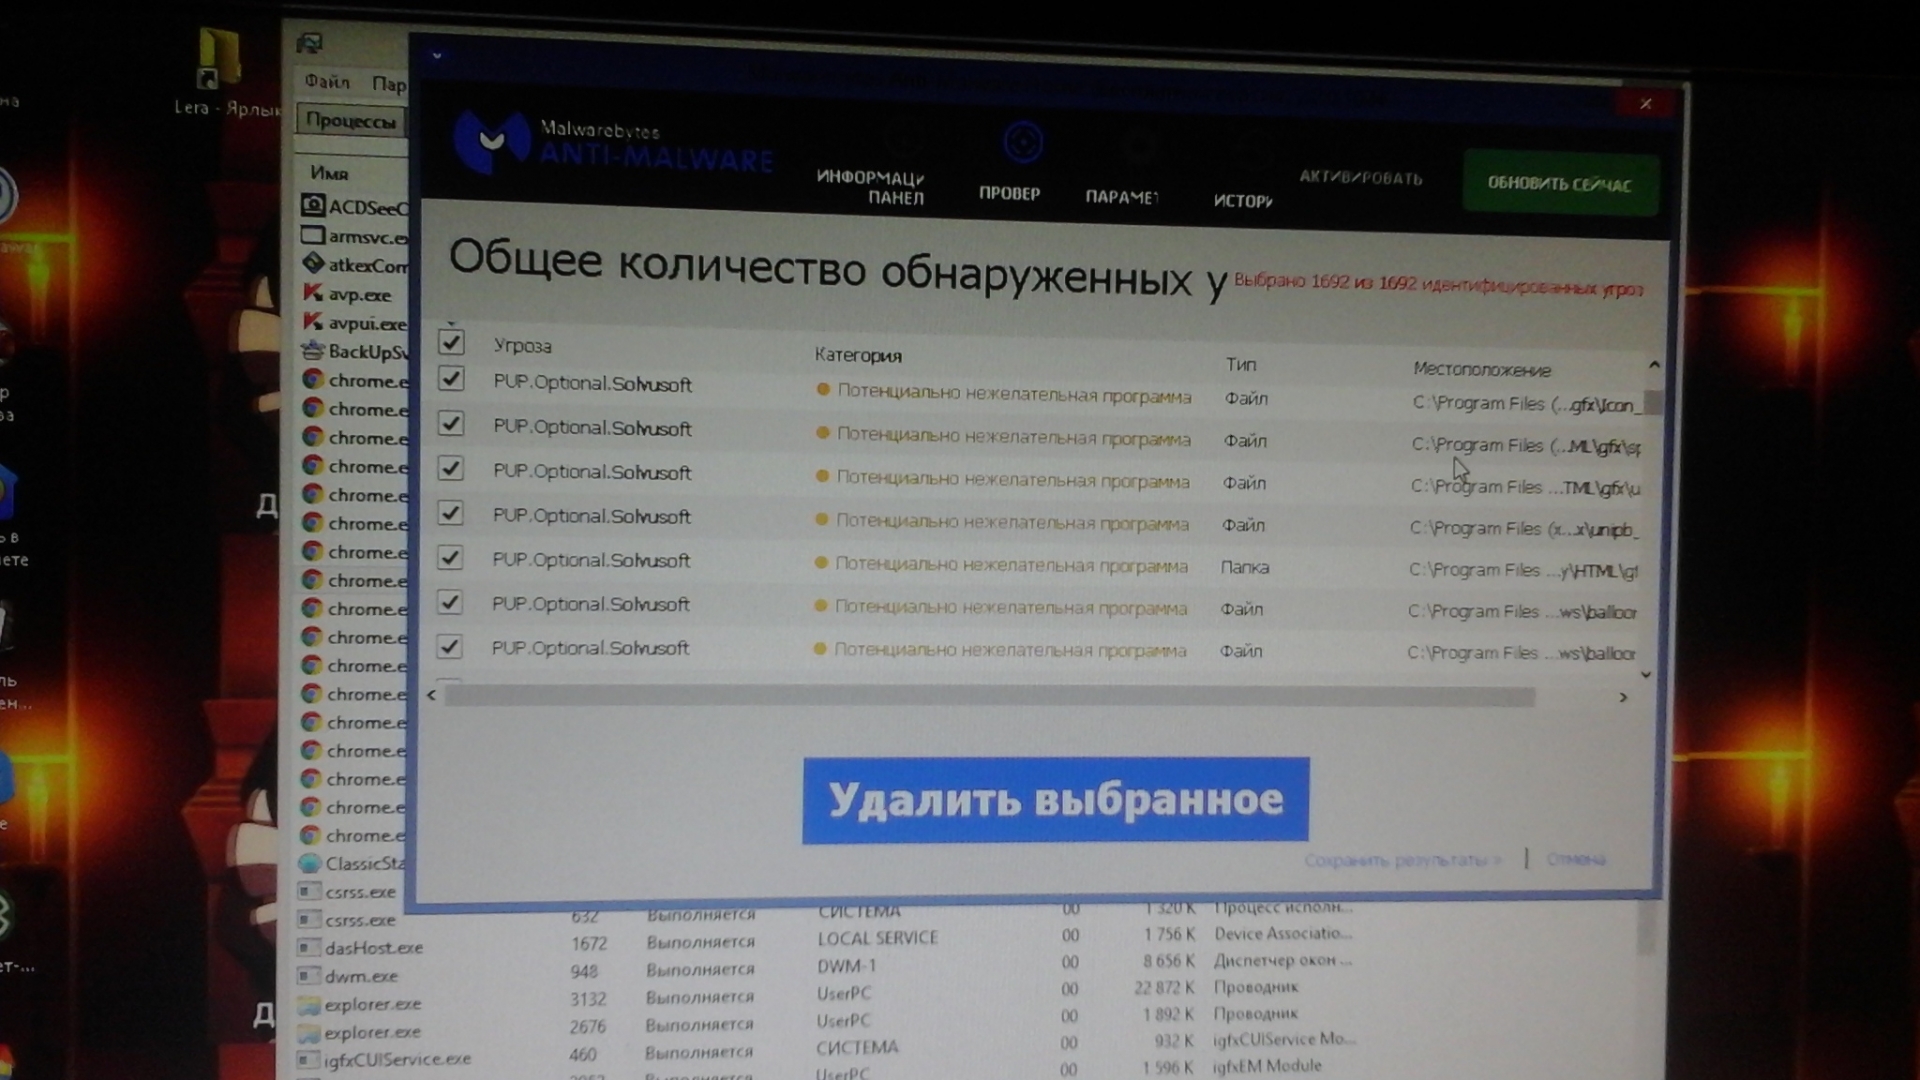
Task: Click the atkexComSvc process icon
Action: click(x=313, y=264)
